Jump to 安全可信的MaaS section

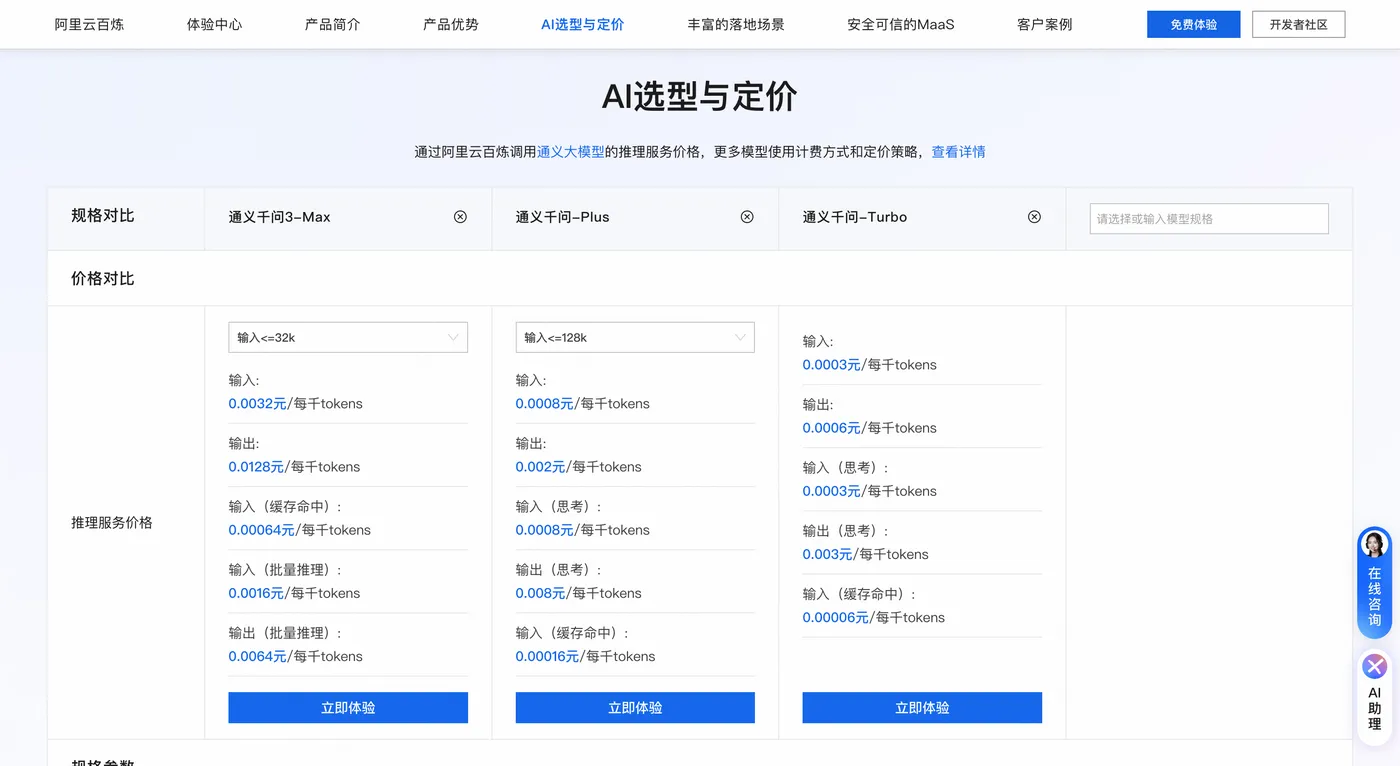tap(901, 24)
